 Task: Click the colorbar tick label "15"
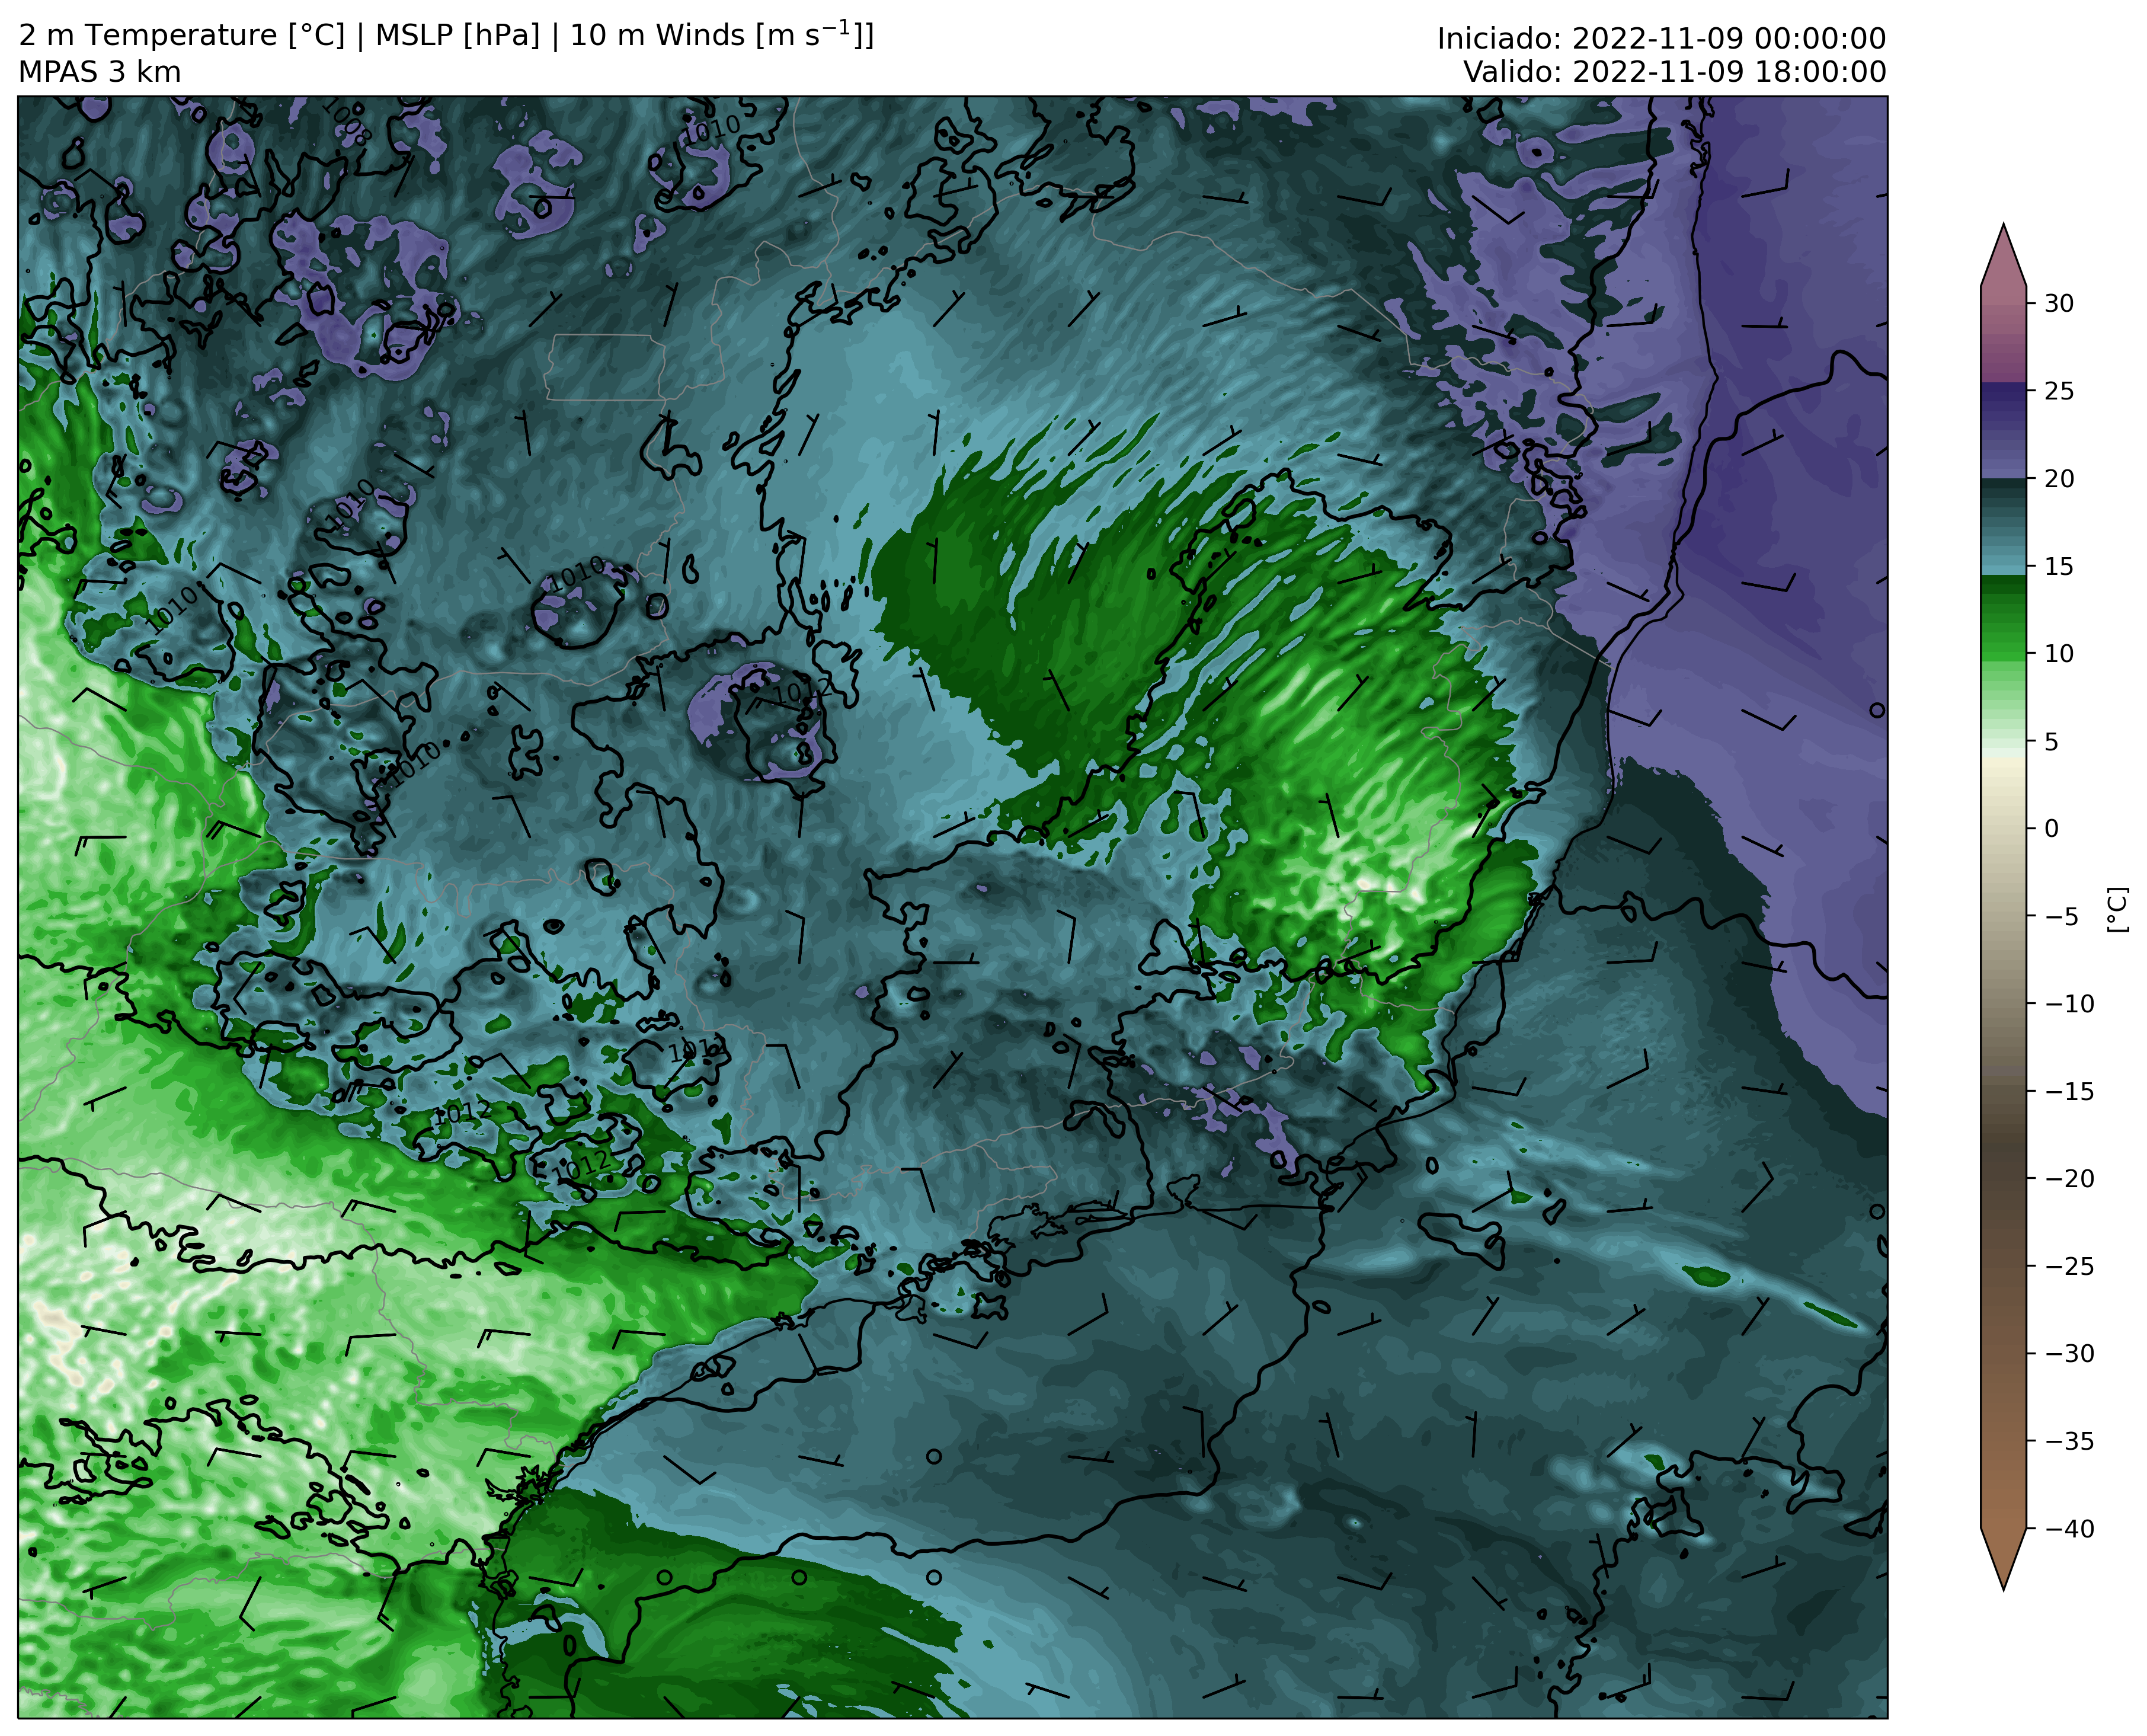tap(2059, 566)
